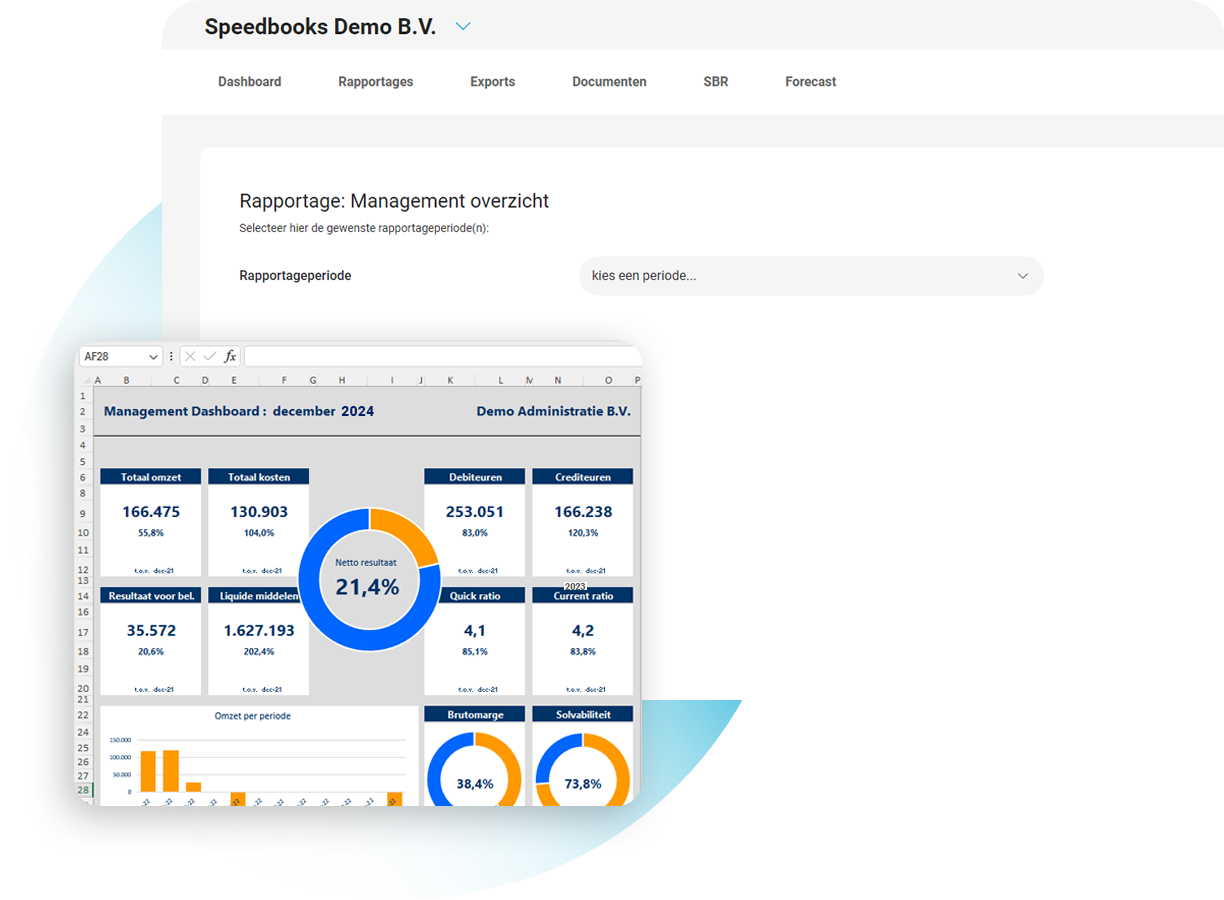Viewport: 1224px width, 900px height.
Task: Navigate to the SBR section
Action: (716, 81)
